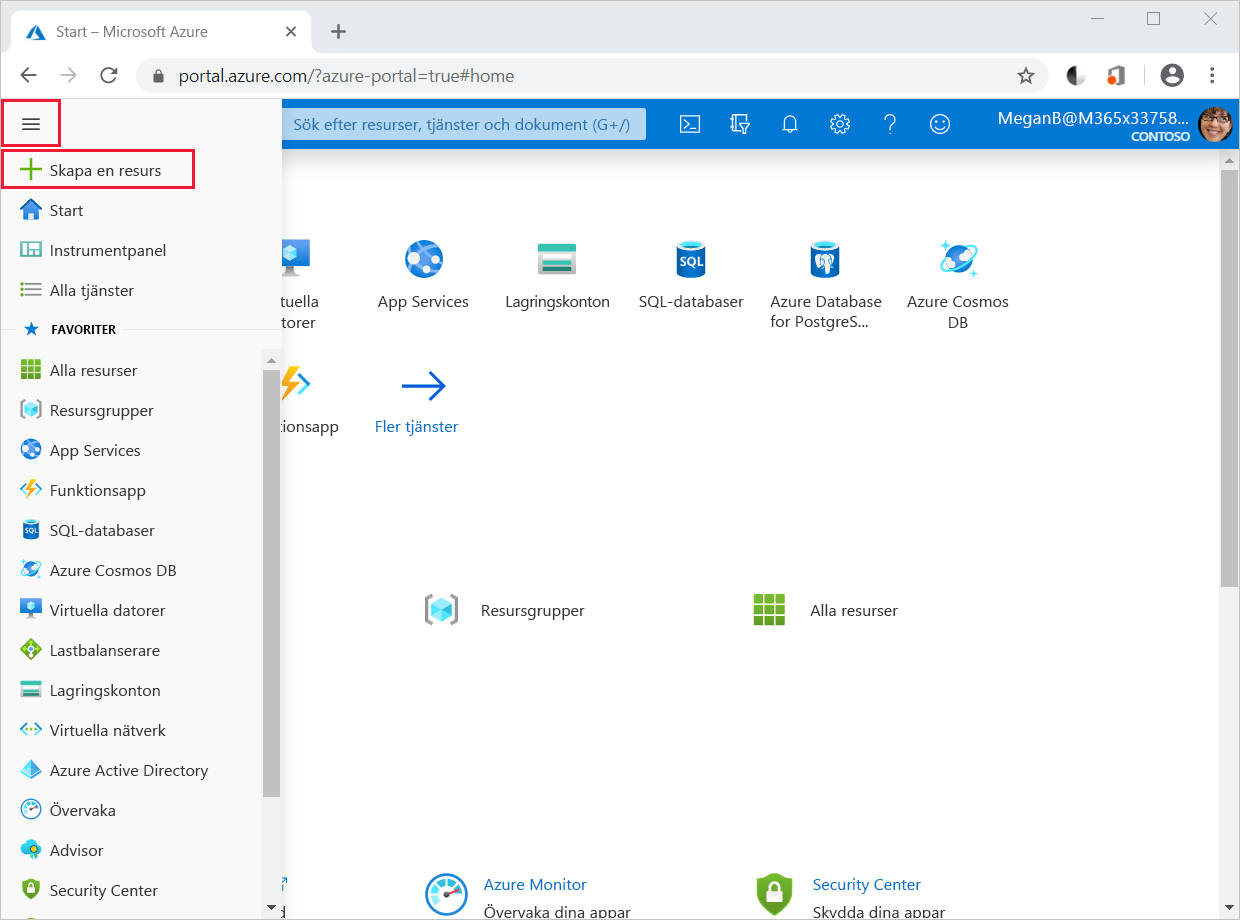Send feedback via the smiley icon
This screenshot has width=1240, height=920.
pos(939,124)
